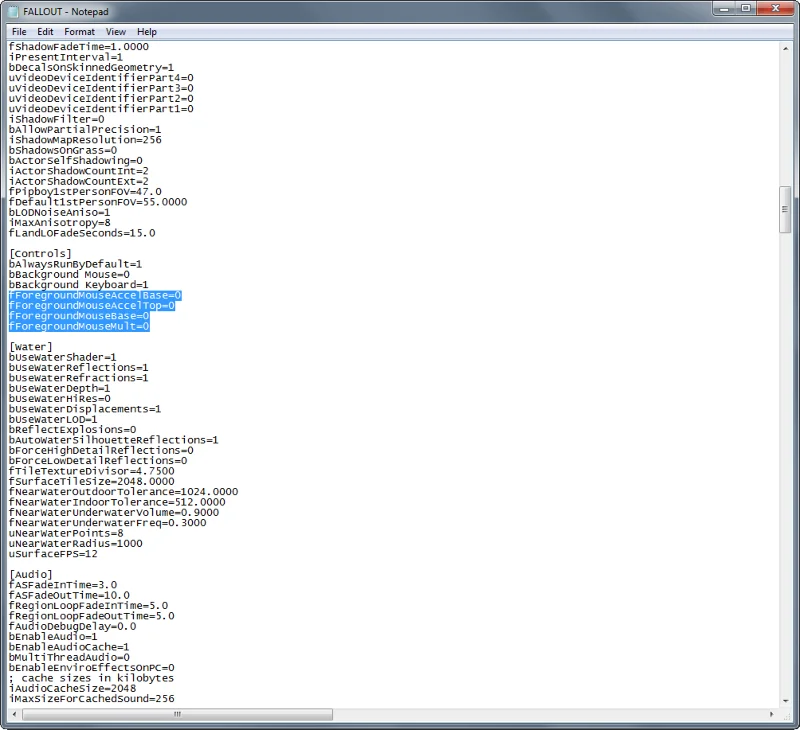Image resolution: width=800 pixels, height=730 pixels.
Task: Click the [Audio] section header
Action: pos(31,574)
